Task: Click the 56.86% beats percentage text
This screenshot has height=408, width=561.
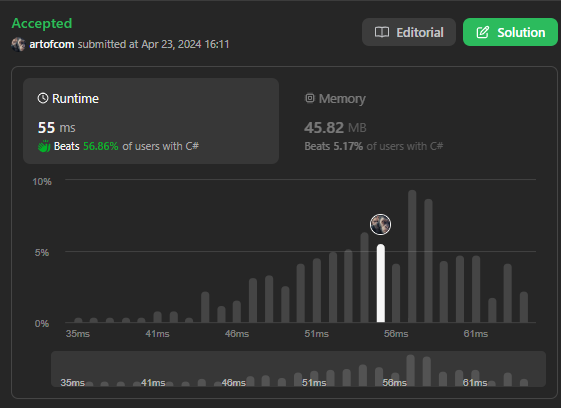Action: (101, 146)
